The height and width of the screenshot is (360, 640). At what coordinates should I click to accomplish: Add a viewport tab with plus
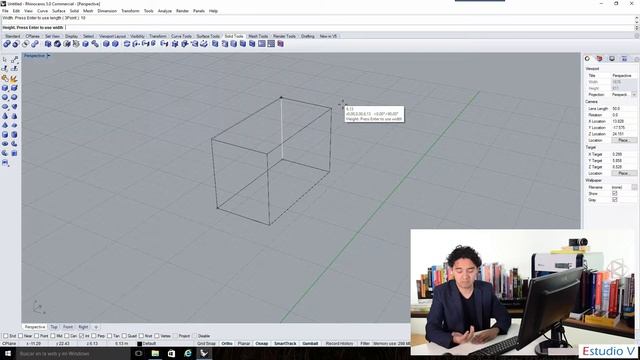pyautogui.click(x=96, y=327)
